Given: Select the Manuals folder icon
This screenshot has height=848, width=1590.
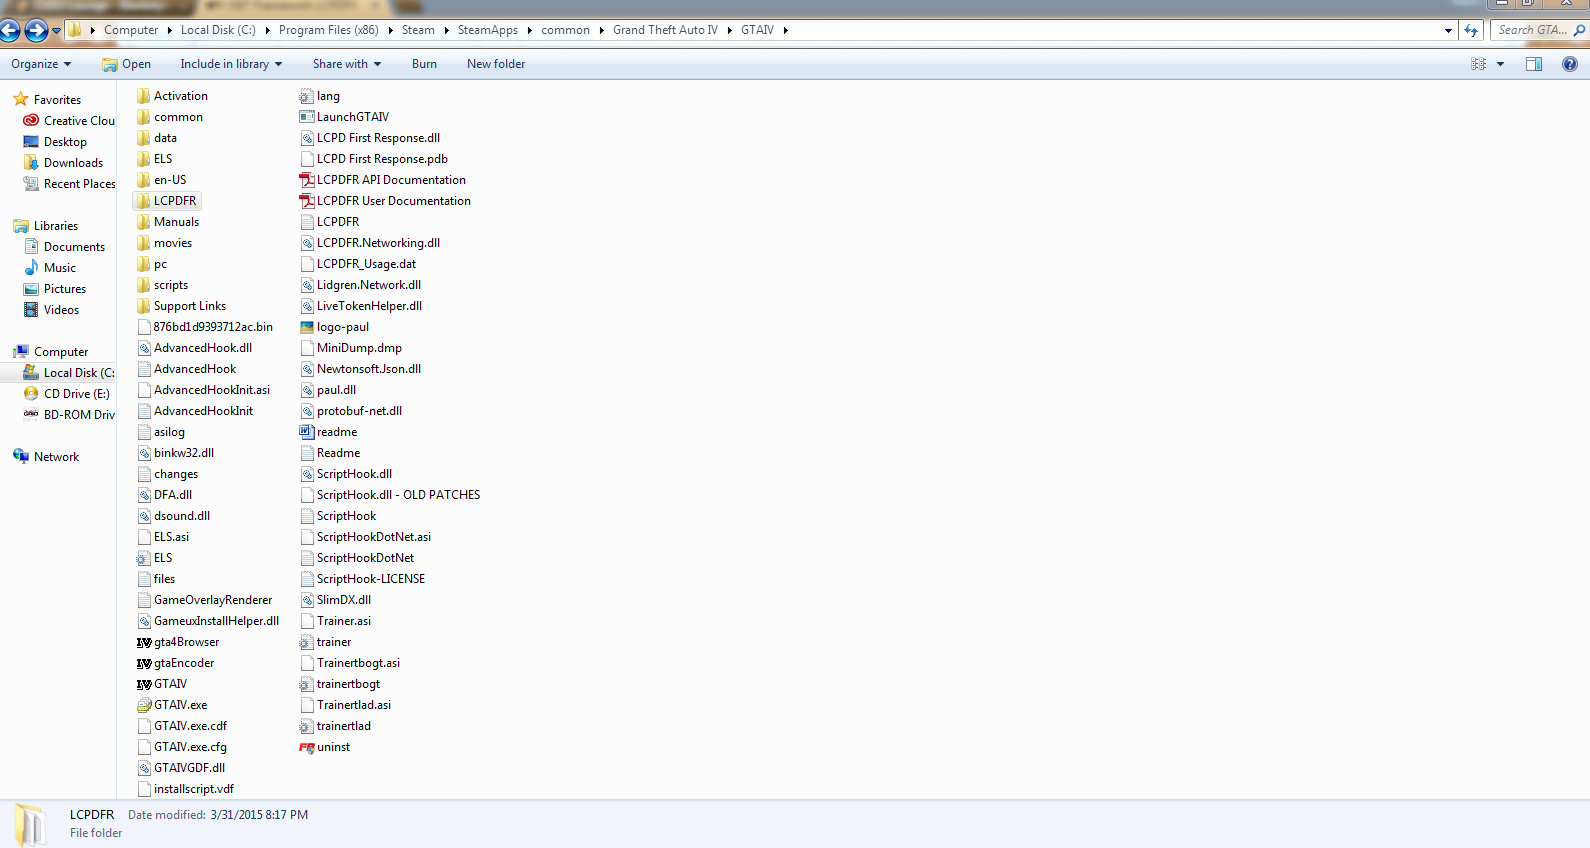Looking at the screenshot, I should coord(144,222).
